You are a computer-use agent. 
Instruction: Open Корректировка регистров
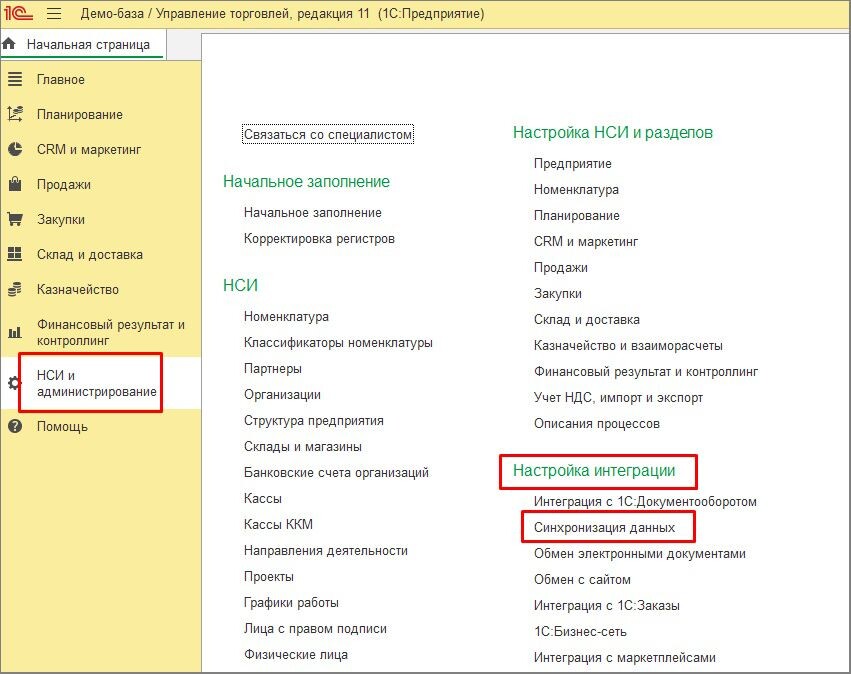point(319,239)
